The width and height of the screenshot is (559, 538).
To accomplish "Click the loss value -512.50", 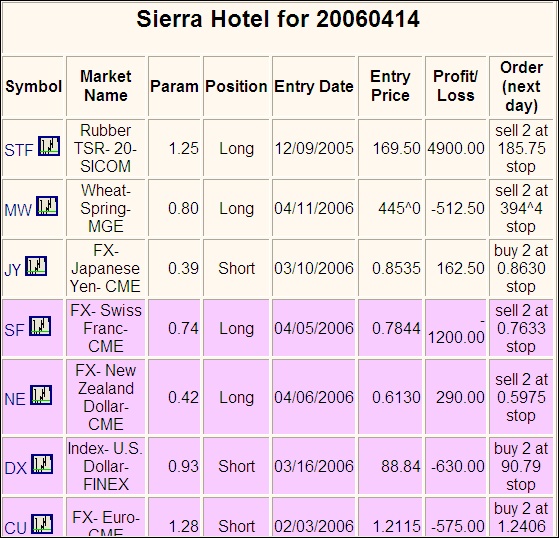I will (458, 209).
